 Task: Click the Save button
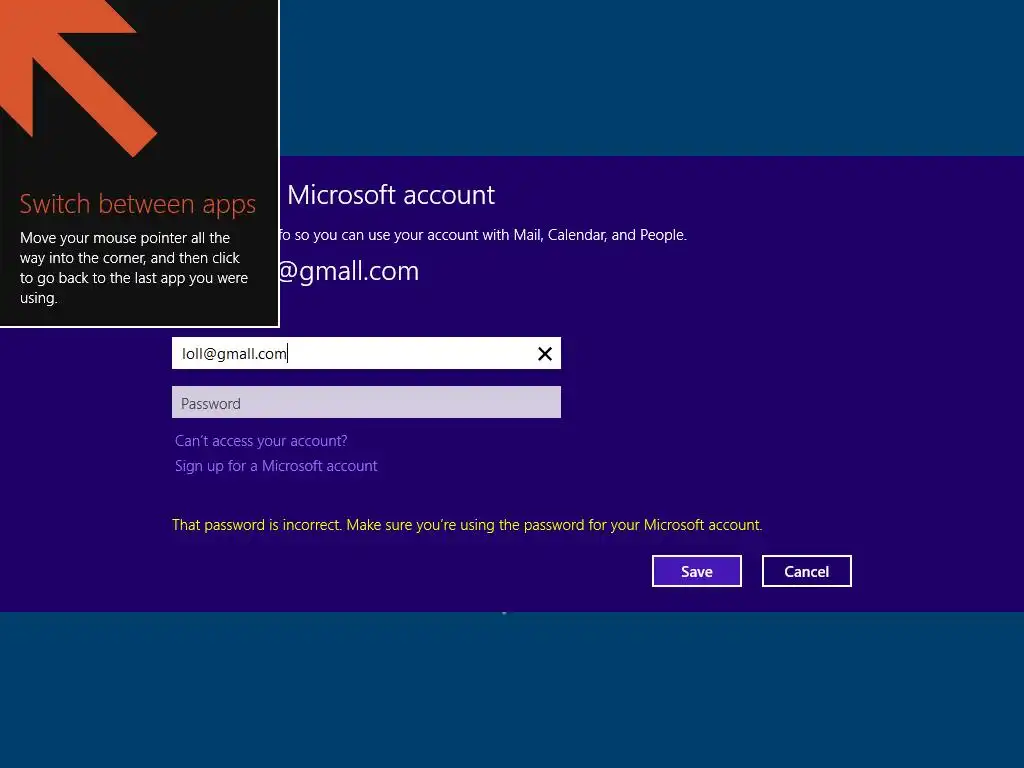(x=697, y=571)
